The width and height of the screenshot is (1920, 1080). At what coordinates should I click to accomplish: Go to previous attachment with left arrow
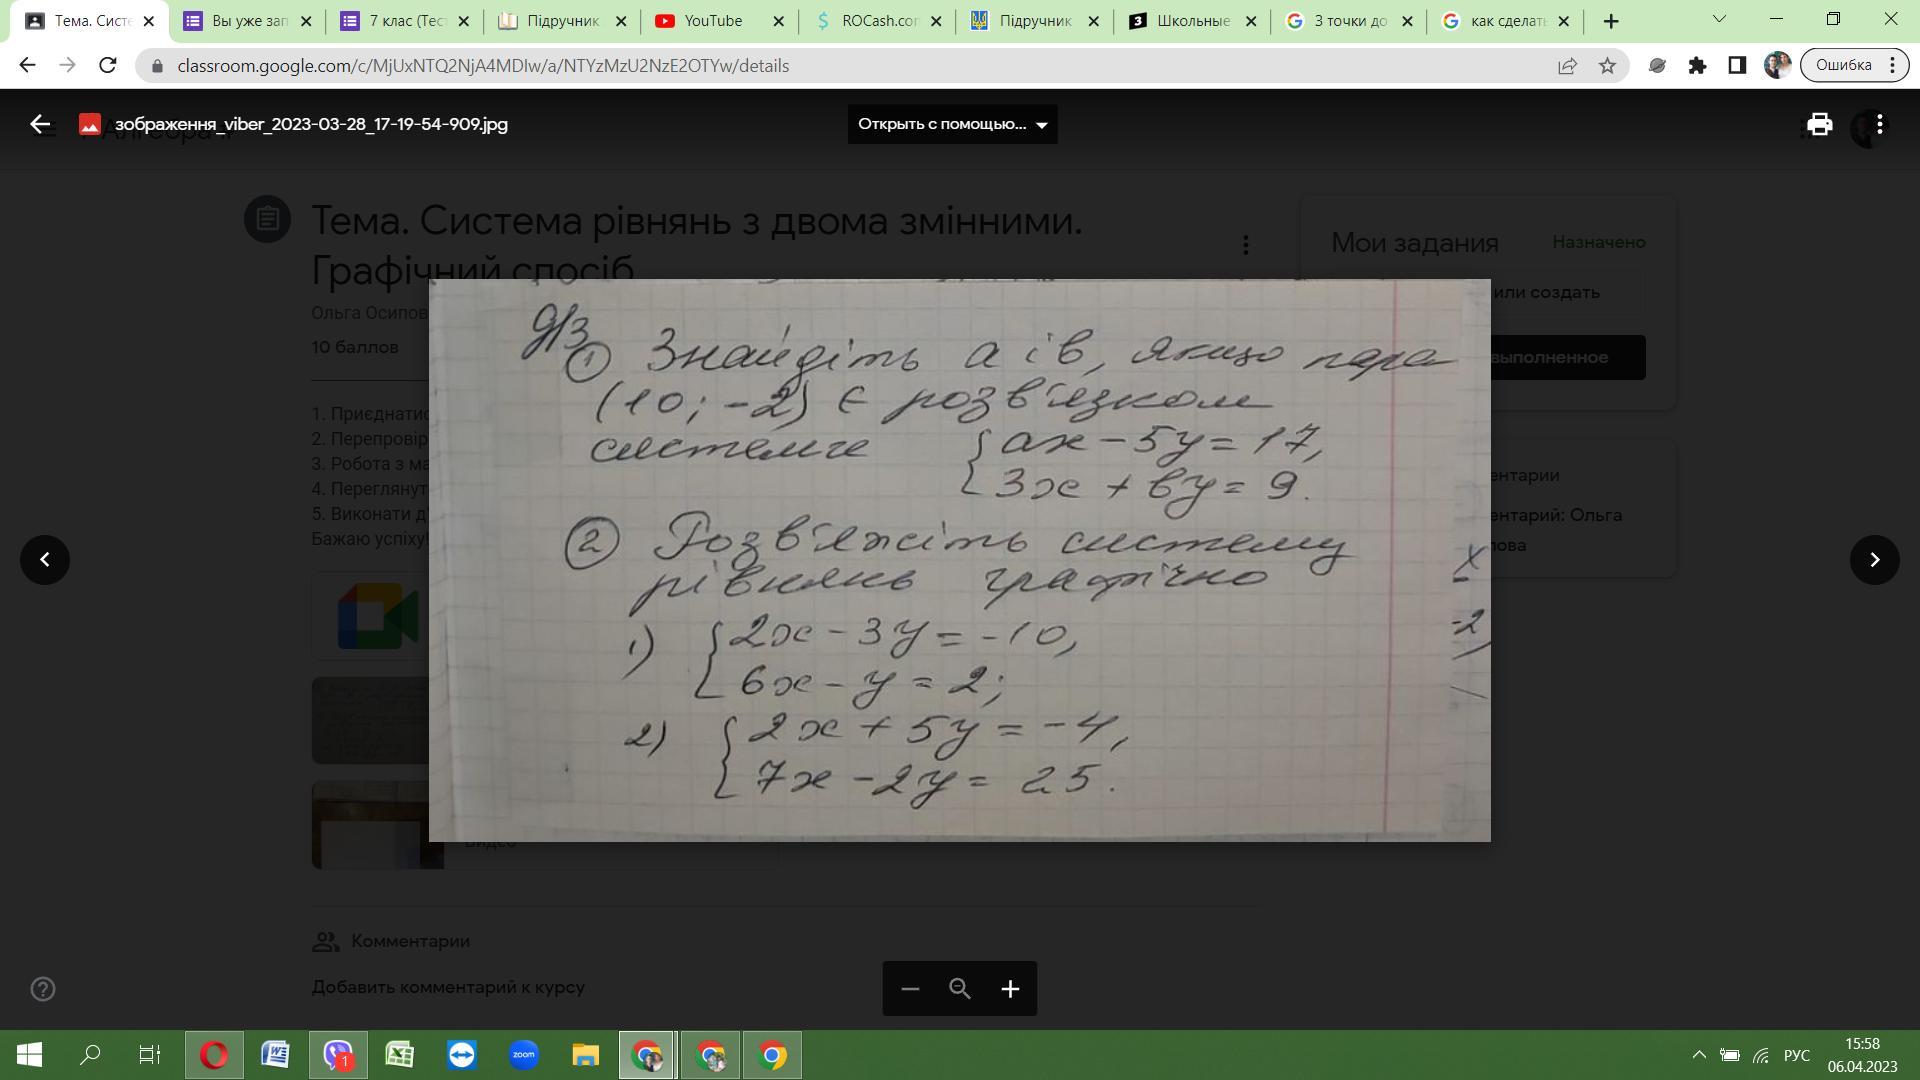click(45, 560)
